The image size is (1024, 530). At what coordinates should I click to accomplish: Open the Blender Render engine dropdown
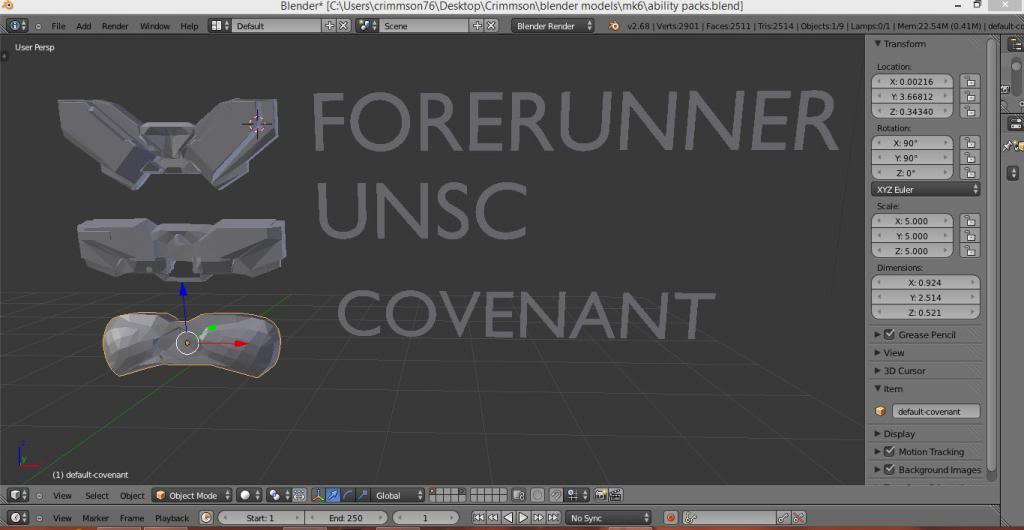coord(552,26)
